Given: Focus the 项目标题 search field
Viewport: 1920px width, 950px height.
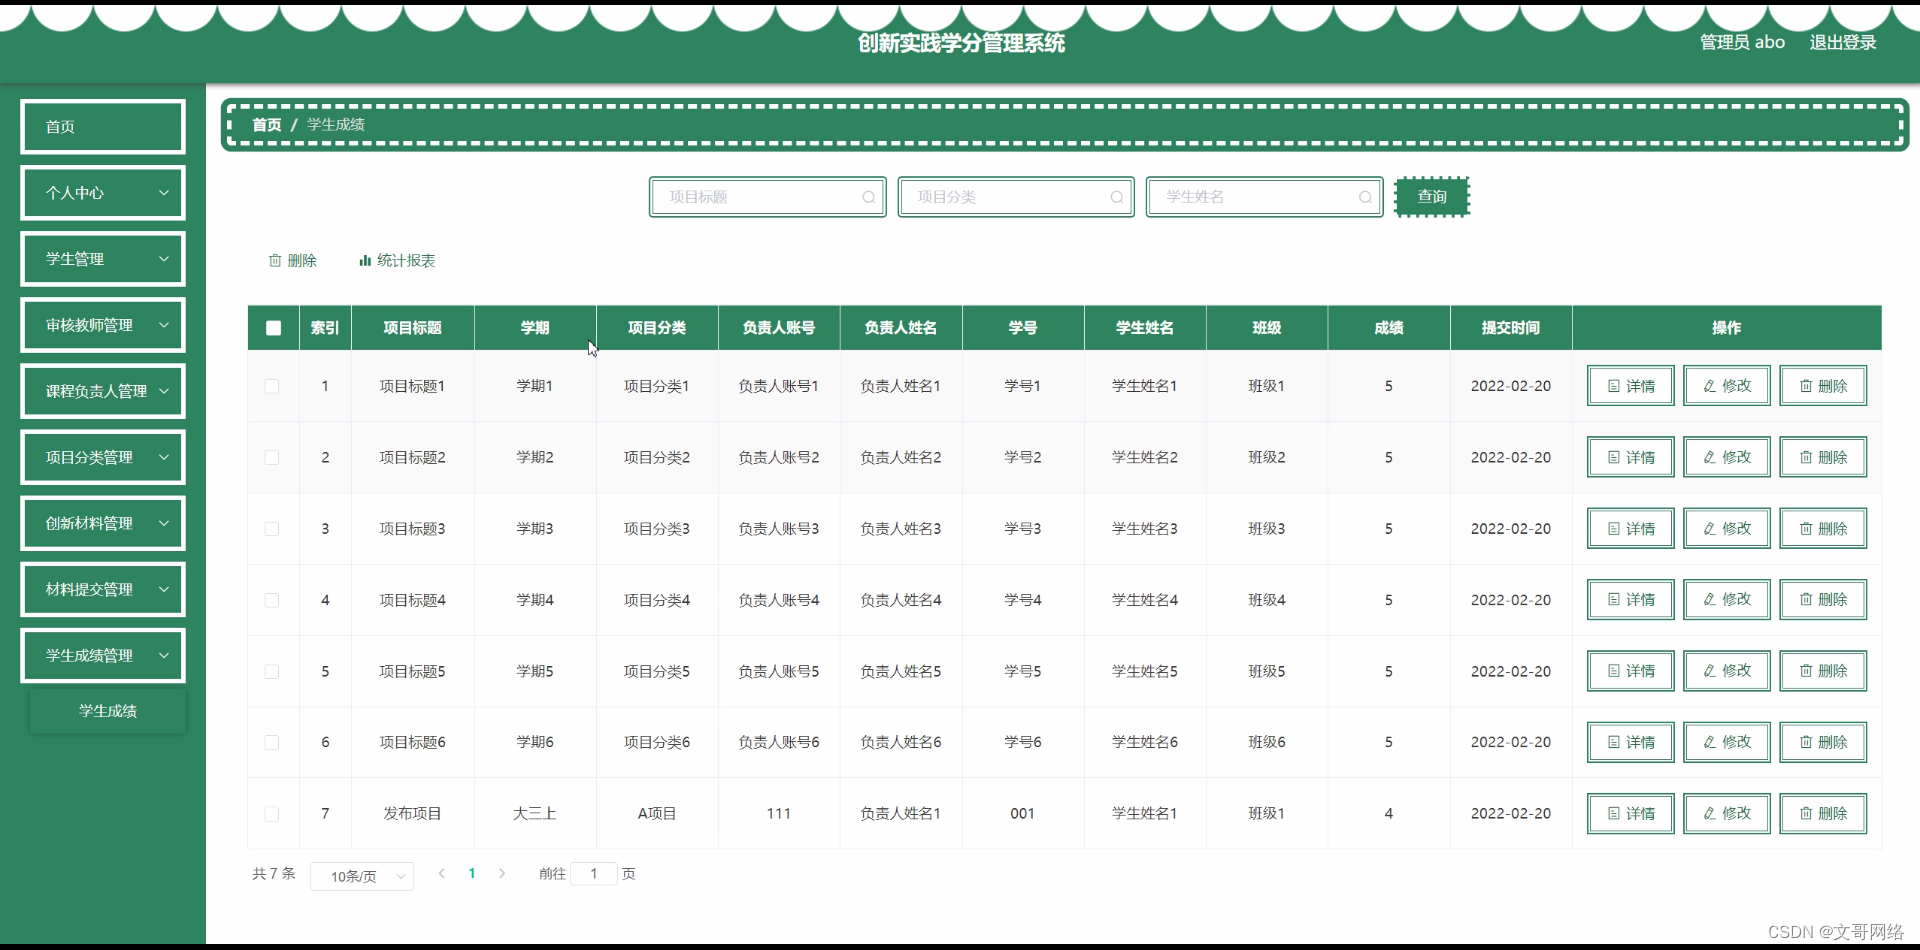Looking at the screenshot, I should point(767,197).
